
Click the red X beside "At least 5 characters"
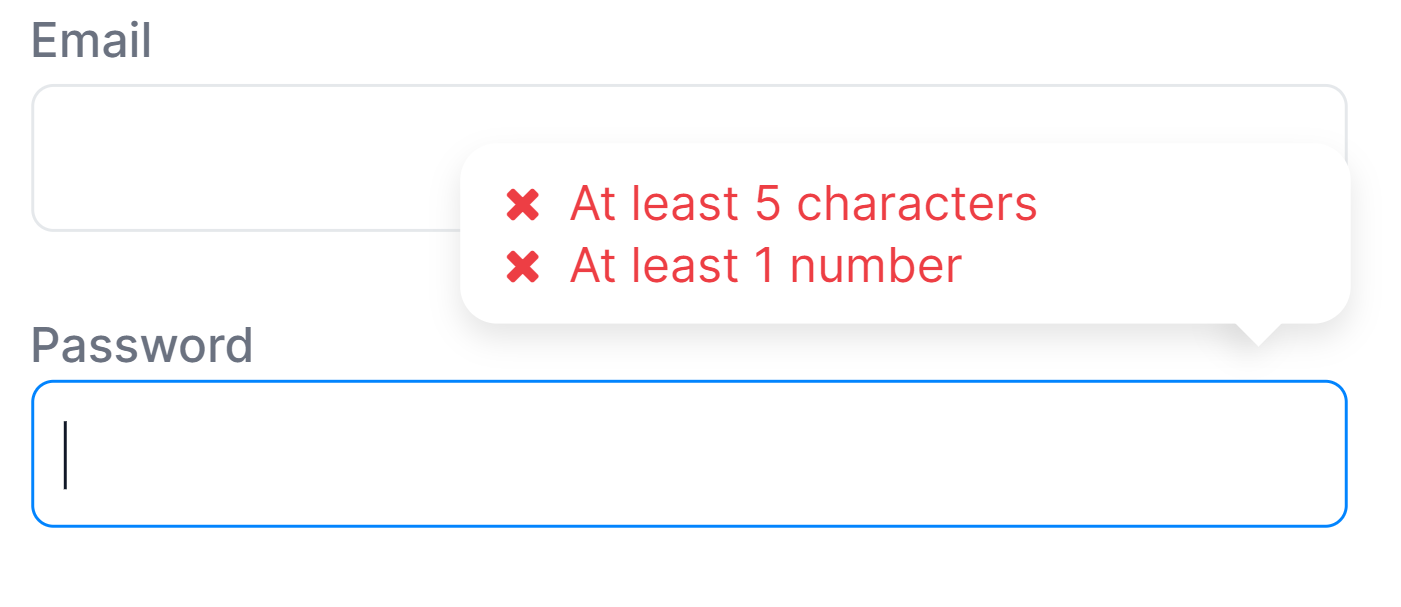click(x=523, y=205)
